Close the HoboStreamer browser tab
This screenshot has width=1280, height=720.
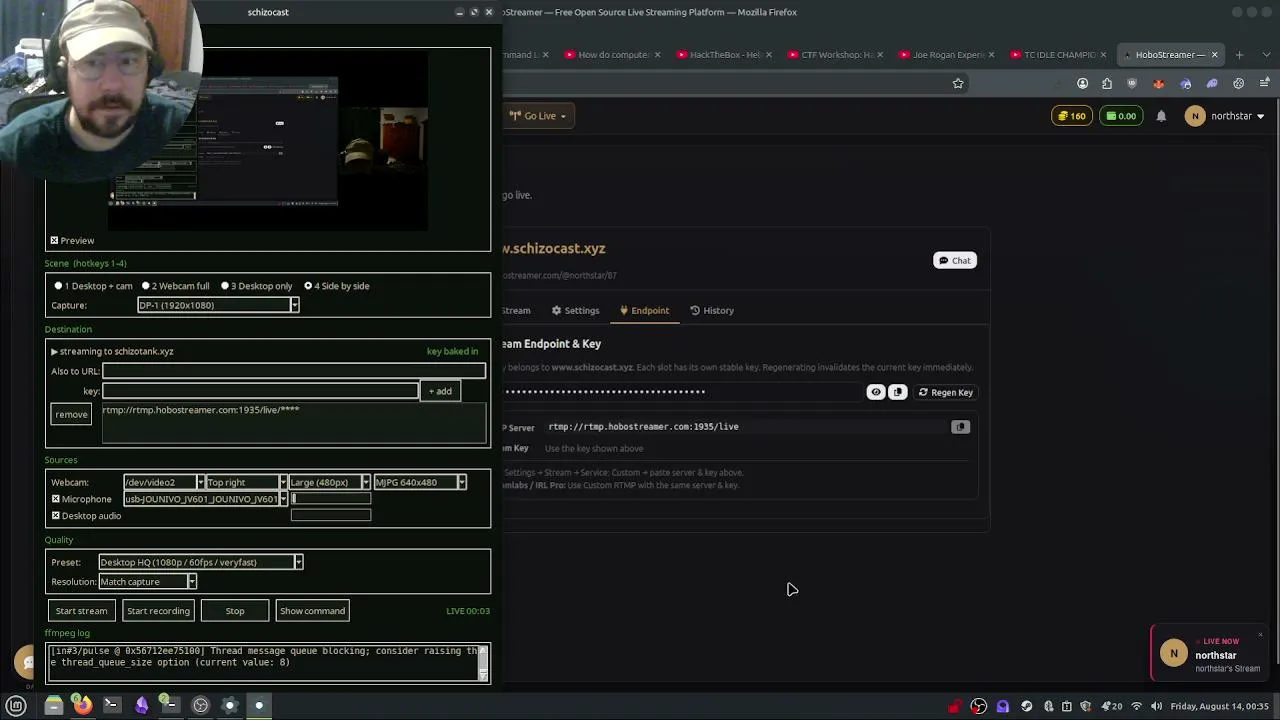click(1215, 55)
